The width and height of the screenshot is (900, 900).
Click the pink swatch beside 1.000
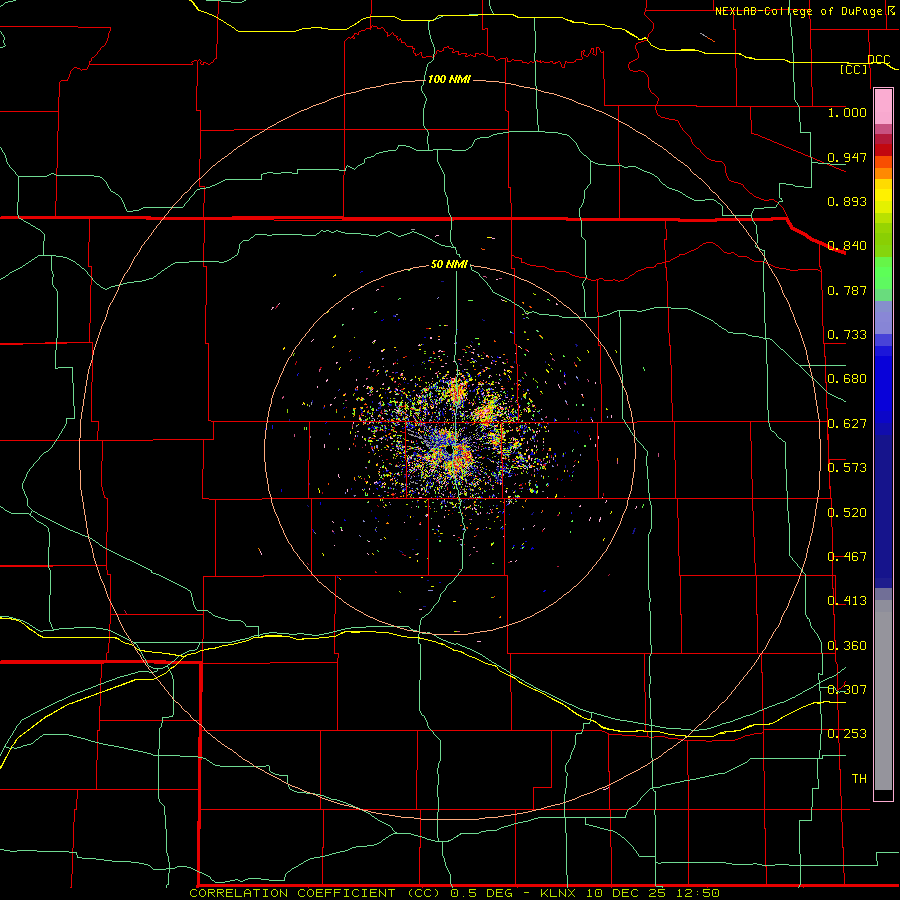(883, 107)
